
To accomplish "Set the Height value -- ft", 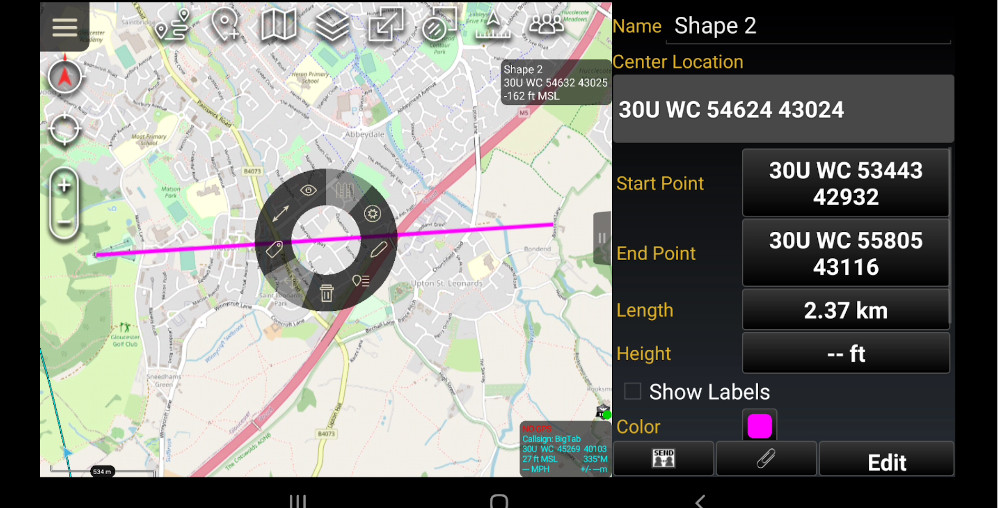I will [x=846, y=353].
